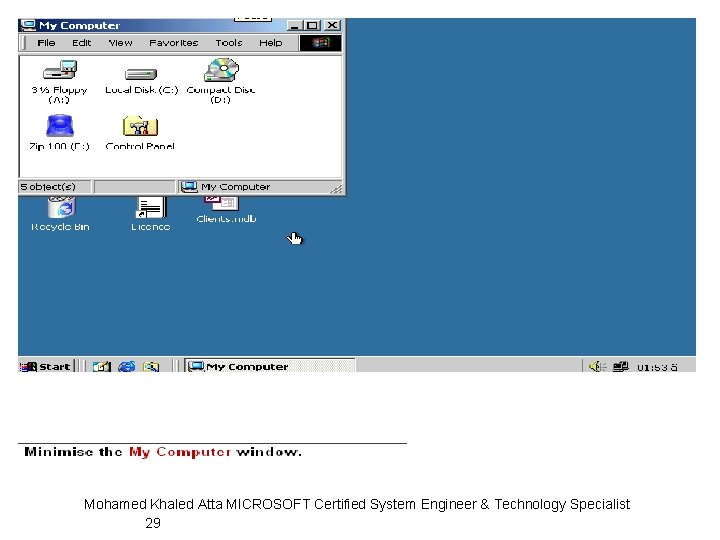Click the volume speaker tray icon
This screenshot has width=720, height=540.
597,366
